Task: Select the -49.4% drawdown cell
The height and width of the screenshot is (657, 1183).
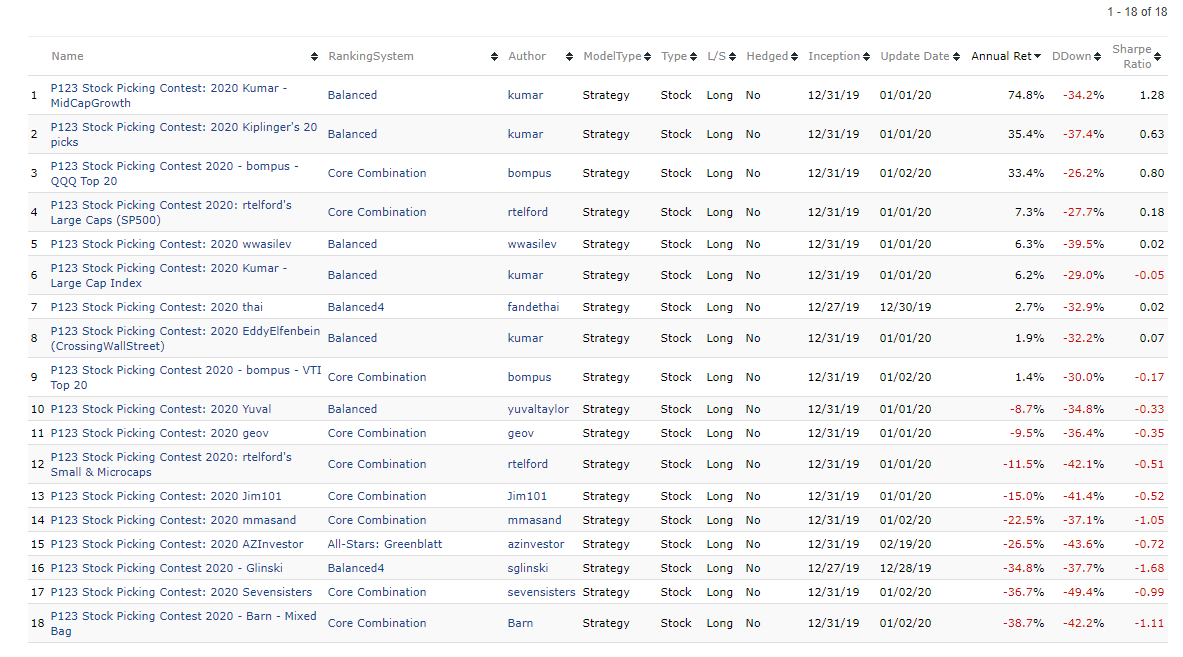Action: pos(1083,593)
